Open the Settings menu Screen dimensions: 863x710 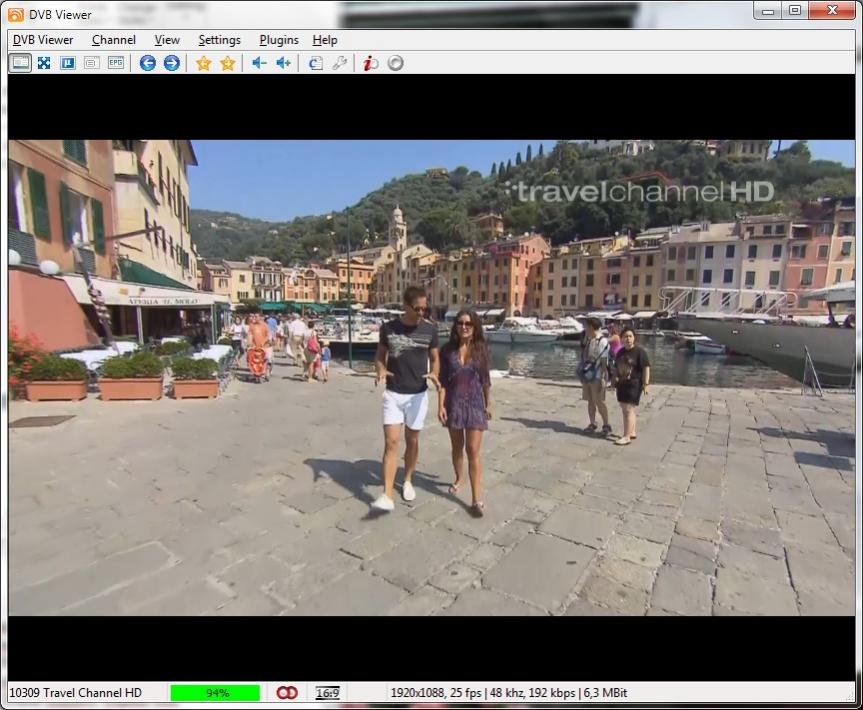coord(220,40)
